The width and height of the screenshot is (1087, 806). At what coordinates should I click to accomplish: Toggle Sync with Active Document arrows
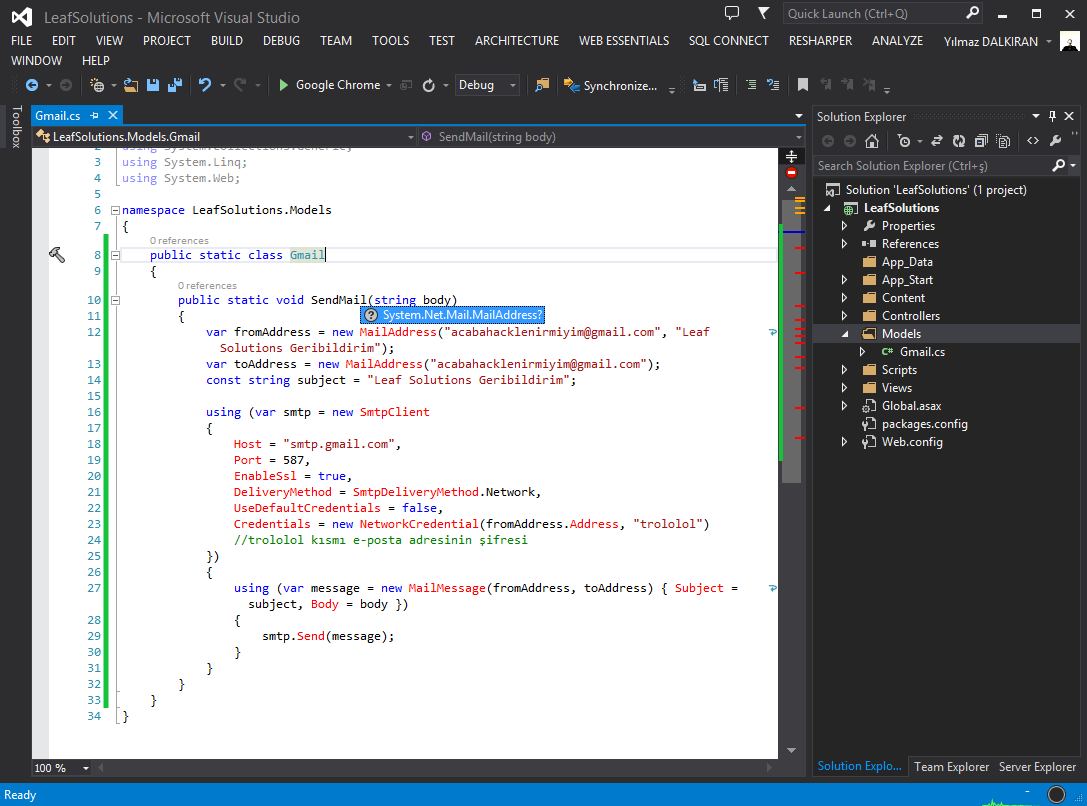point(937,141)
